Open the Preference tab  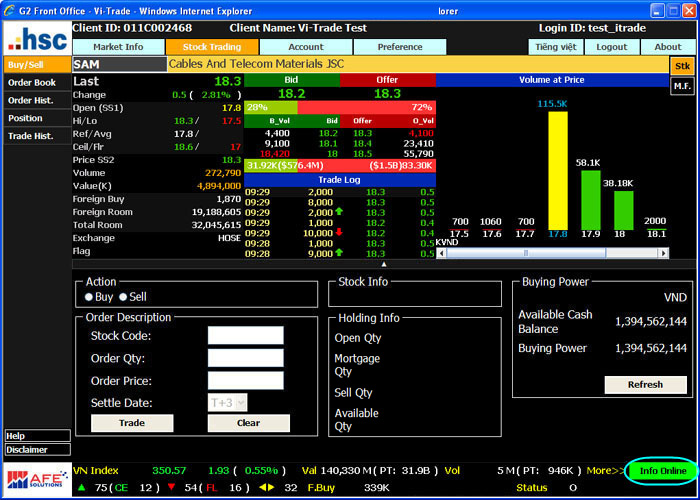pyautogui.click(x=400, y=47)
